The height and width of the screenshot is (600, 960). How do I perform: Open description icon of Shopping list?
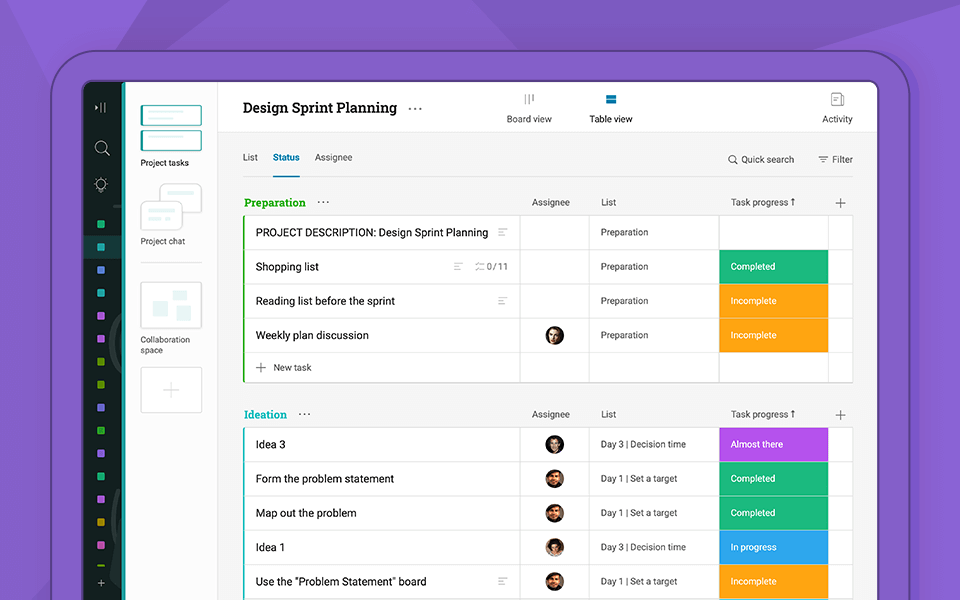(x=458, y=266)
